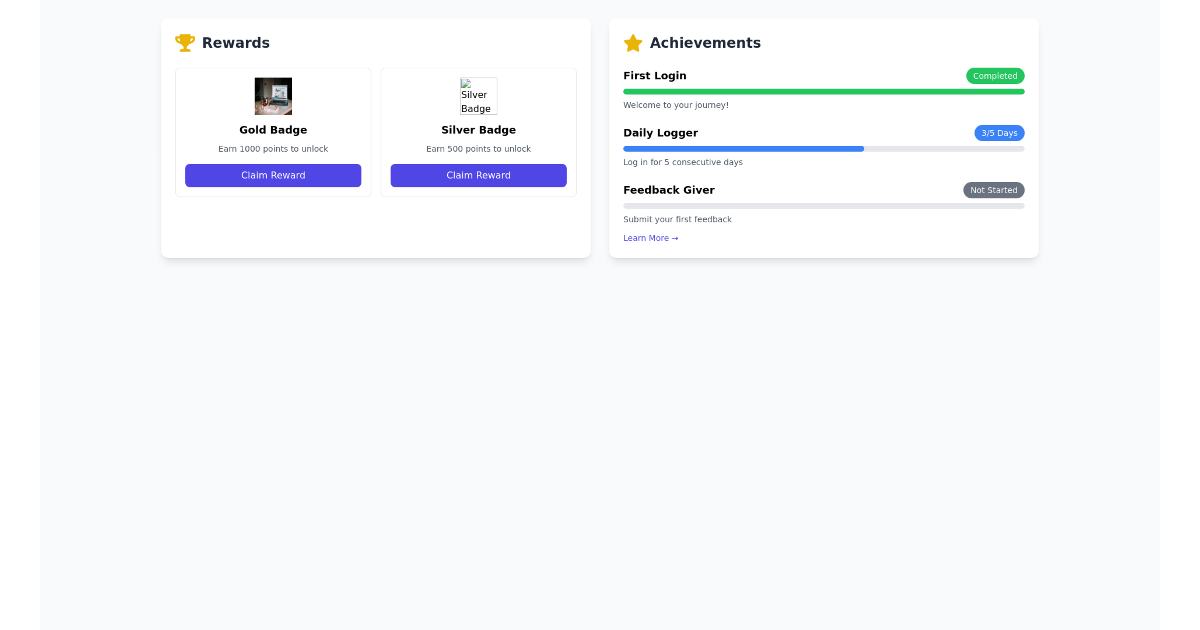1200x630 pixels.
Task: Click the arrow in the Learn More link
Action: [674, 238]
